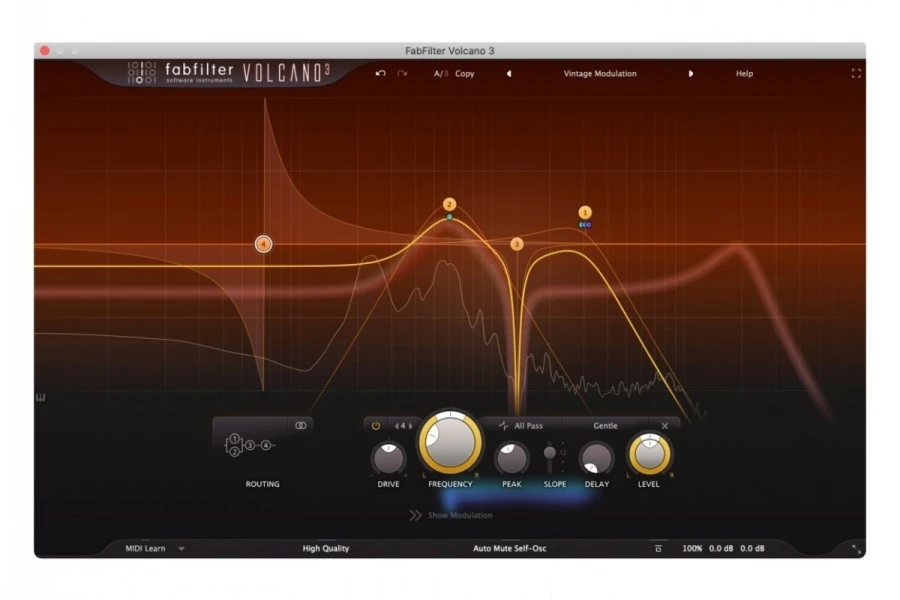Click the Redo arrow icon
900x600 pixels.
(x=402, y=73)
